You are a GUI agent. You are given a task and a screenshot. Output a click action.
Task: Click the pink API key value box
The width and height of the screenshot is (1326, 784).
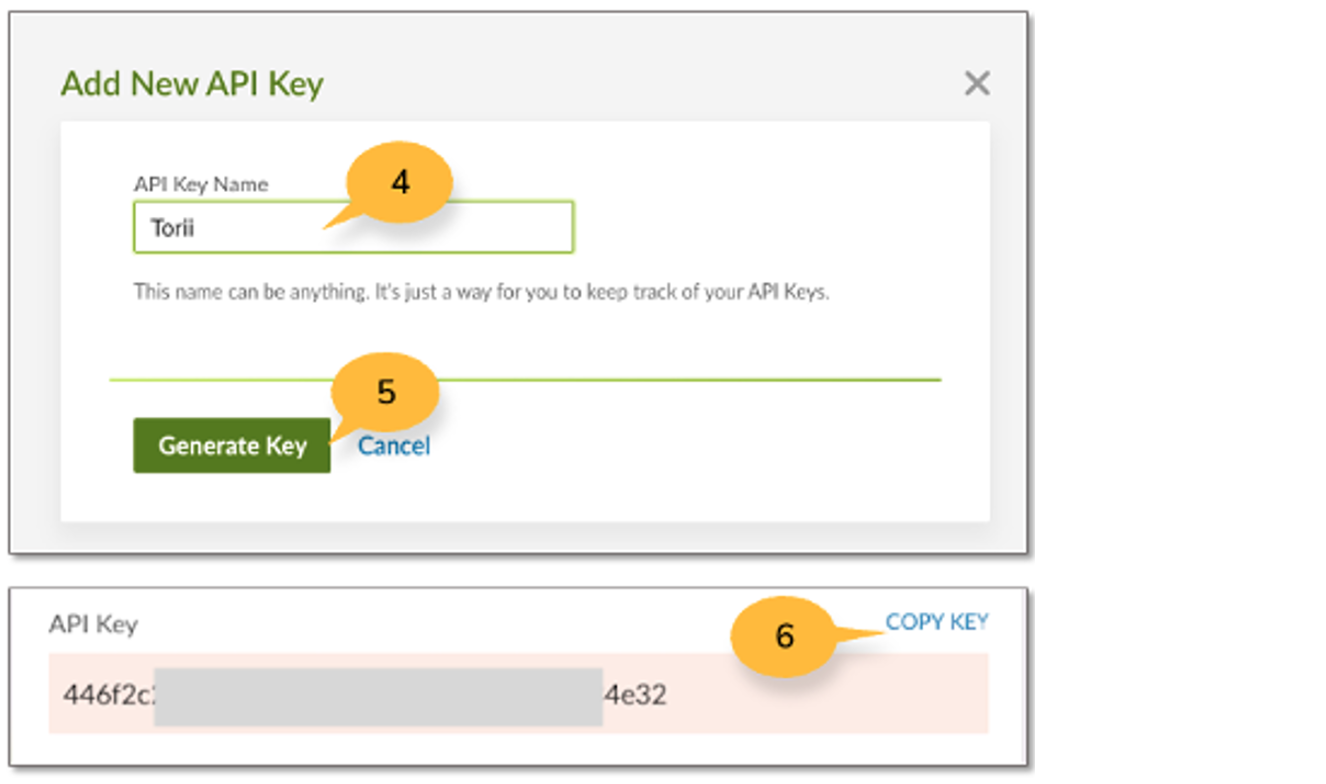(x=518, y=693)
